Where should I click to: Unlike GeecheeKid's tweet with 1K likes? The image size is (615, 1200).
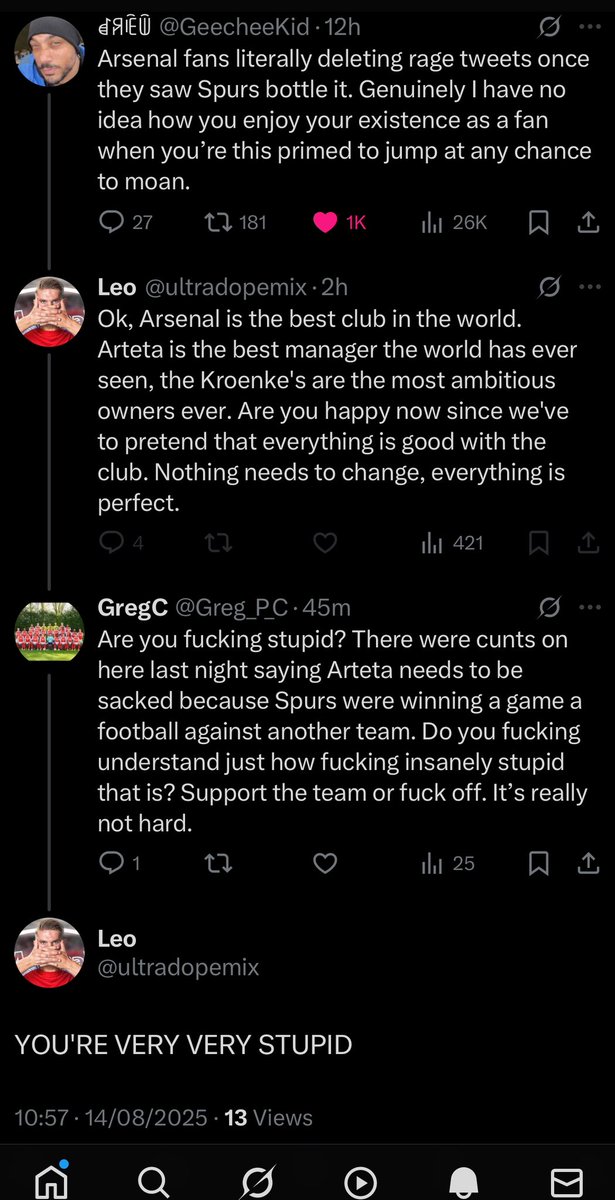[x=326, y=222]
